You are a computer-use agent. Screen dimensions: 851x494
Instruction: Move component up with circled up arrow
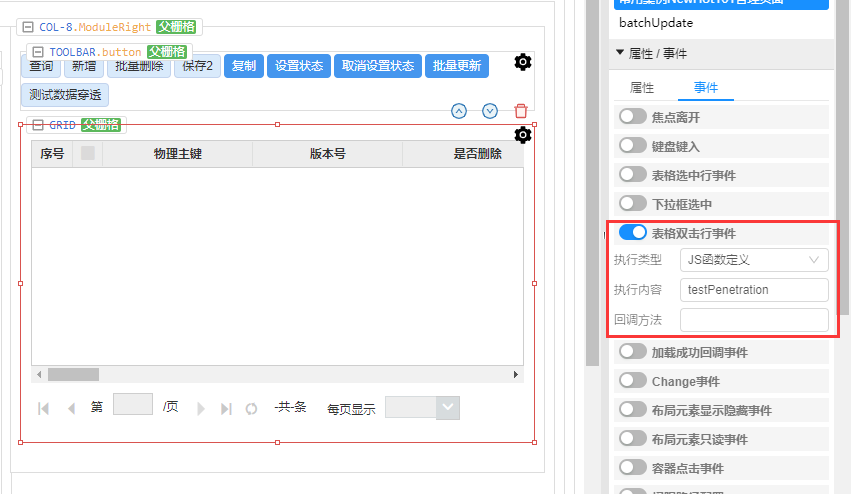click(459, 111)
